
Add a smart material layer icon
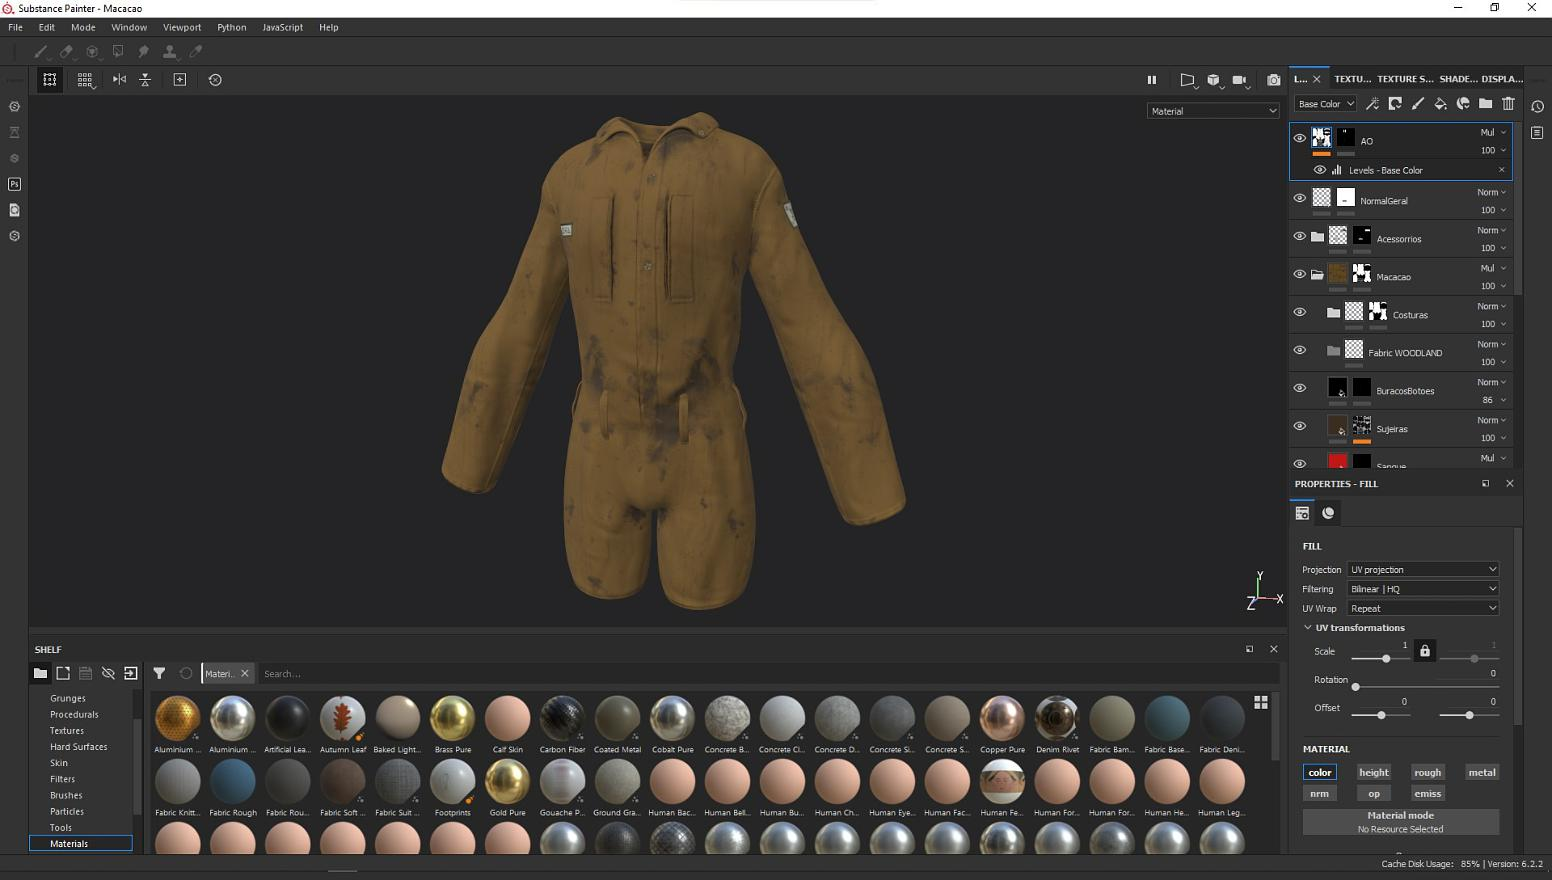click(x=1463, y=104)
